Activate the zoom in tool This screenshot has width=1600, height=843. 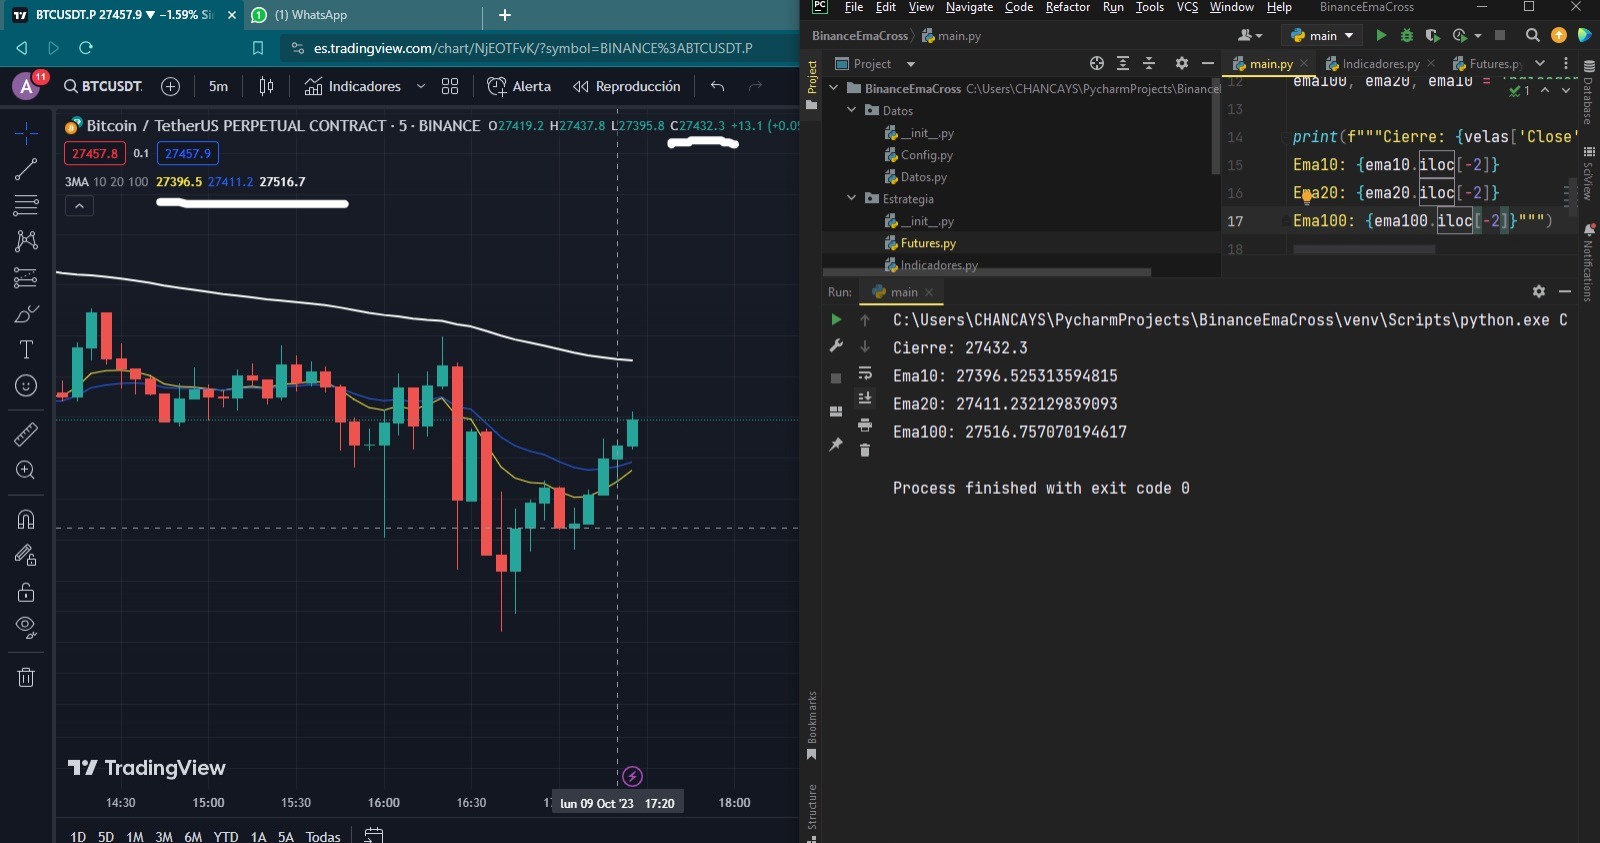(26, 470)
